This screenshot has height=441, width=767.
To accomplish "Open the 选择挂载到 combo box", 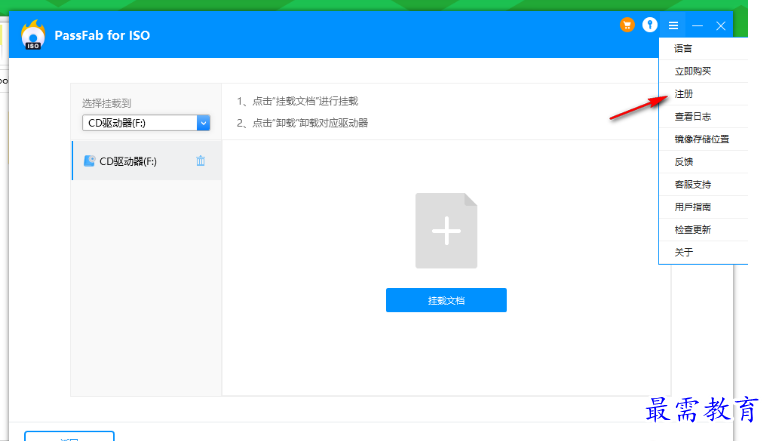I will tap(146, 123).
